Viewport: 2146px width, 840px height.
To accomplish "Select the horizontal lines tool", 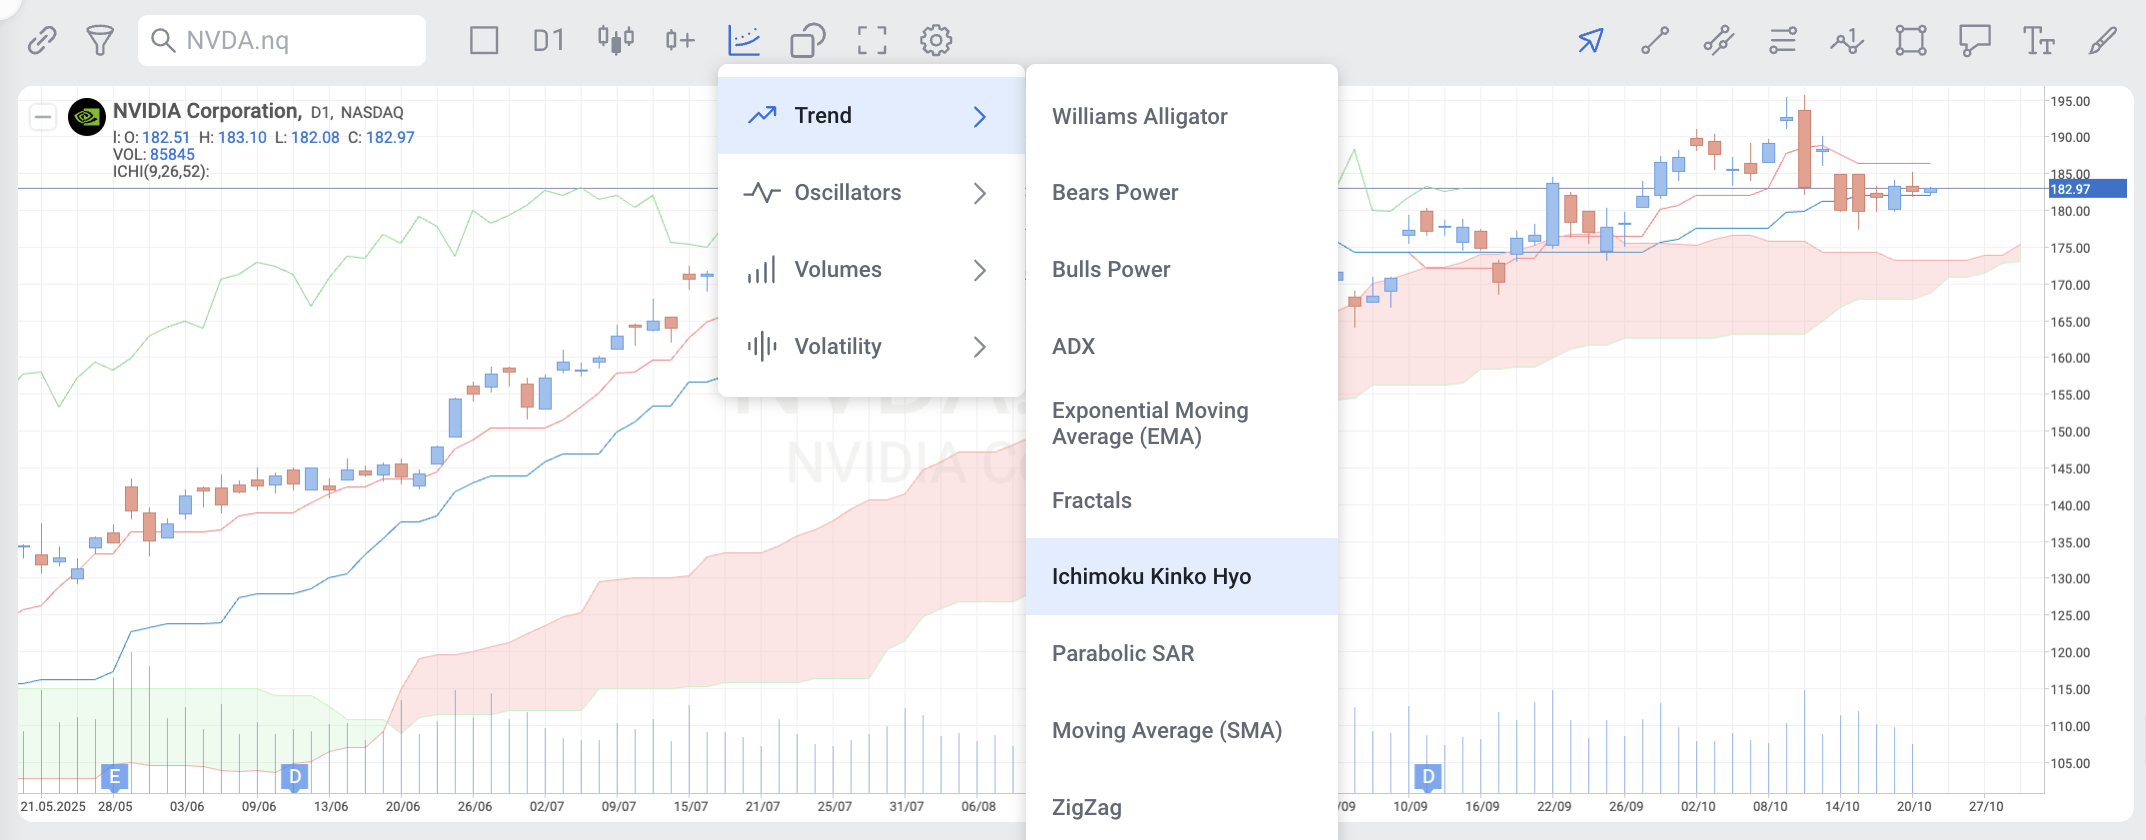I will pos(1783,41).
